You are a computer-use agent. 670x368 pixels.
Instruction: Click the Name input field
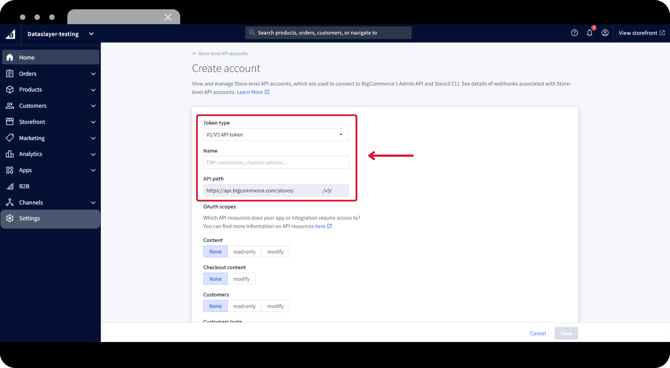coord(276,162)
